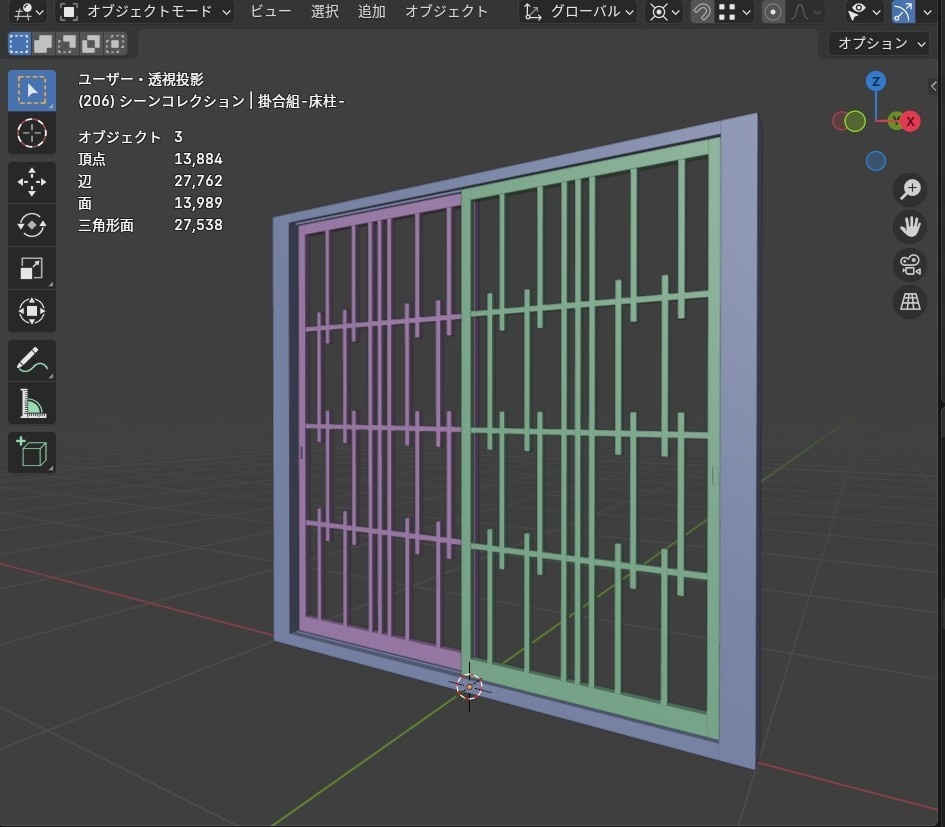
Task: Select the Move tool
Action: (32, 182)
